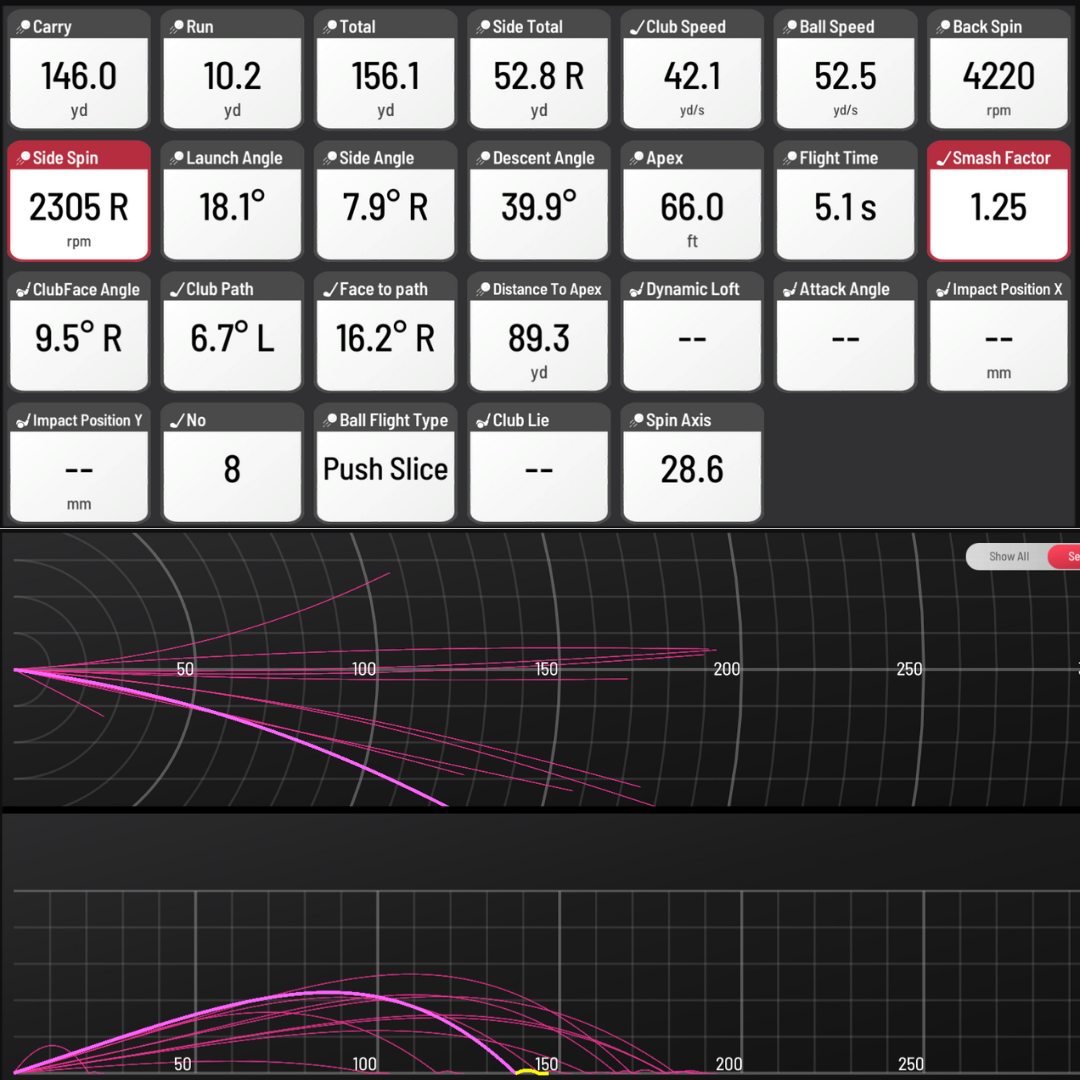
Task: Click the Distance To Apex value 89.3
Action: pyautogui.click(x=539, y=338)
